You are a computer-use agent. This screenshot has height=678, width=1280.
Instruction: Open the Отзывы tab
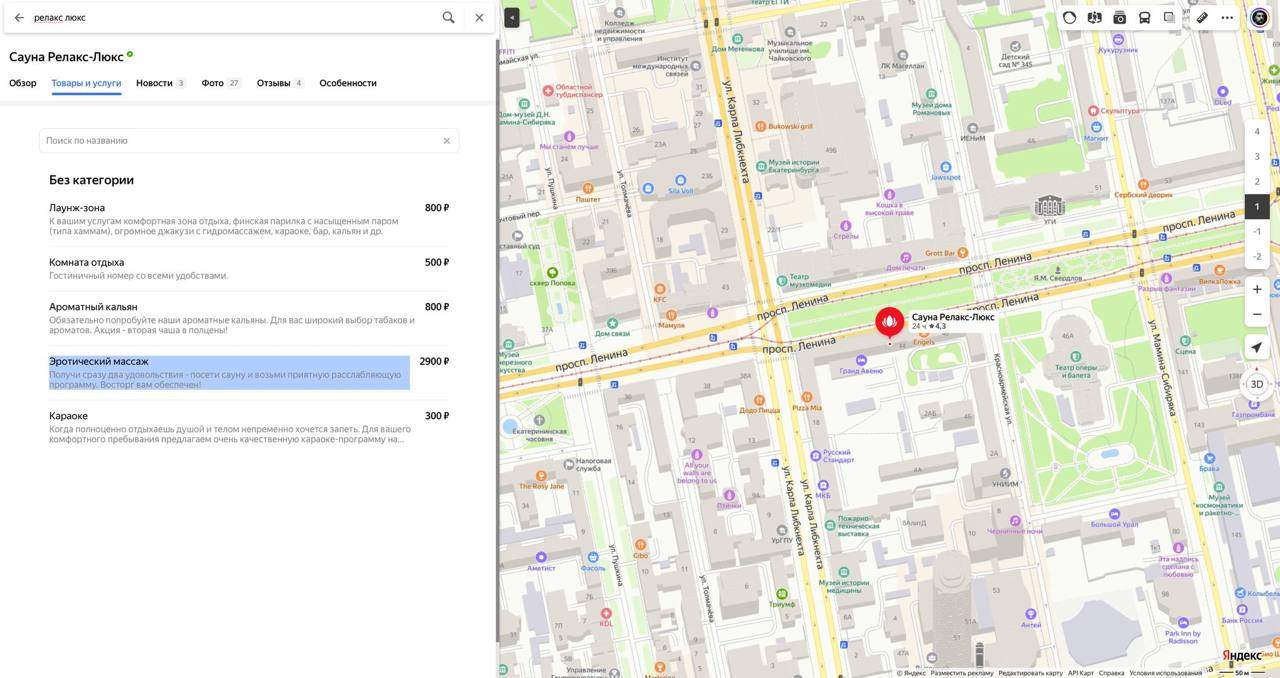[280, 83]
